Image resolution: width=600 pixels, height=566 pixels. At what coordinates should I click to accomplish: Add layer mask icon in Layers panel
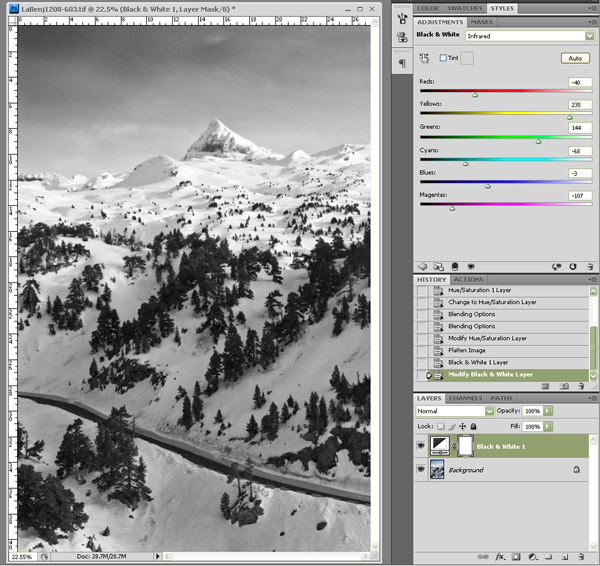click(x=516, y=556)
